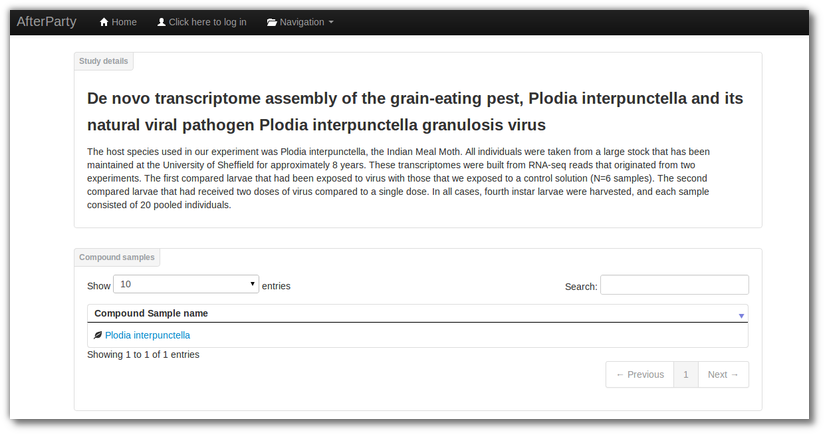
Task: Go to the Next page button
Action: (x=723, y=375)
